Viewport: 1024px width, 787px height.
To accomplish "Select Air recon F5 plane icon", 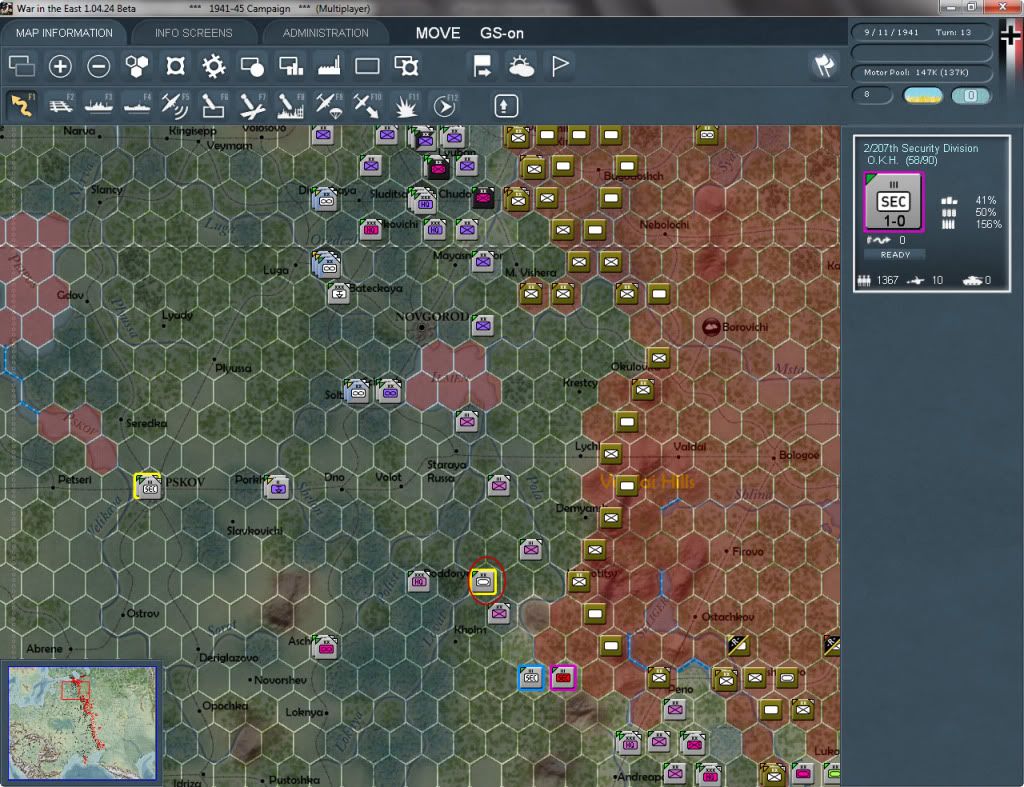I will click(175, 105).
